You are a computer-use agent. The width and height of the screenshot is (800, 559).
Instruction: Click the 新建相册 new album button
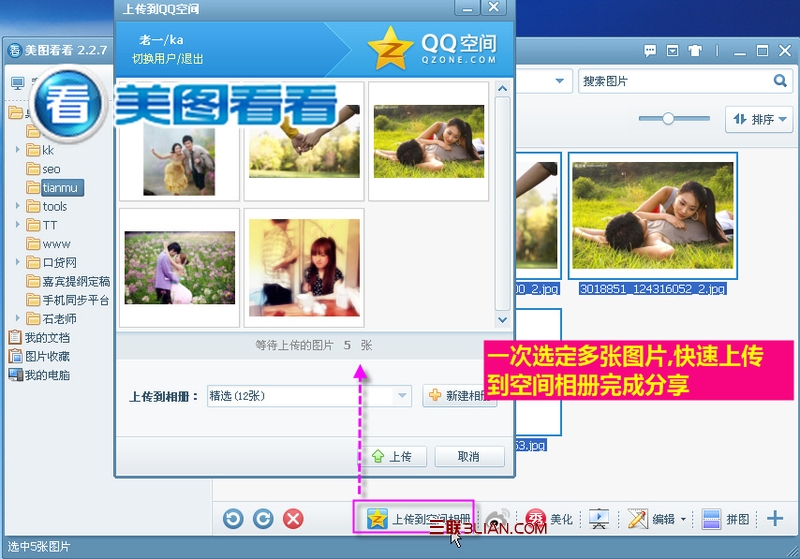(459, 396)
